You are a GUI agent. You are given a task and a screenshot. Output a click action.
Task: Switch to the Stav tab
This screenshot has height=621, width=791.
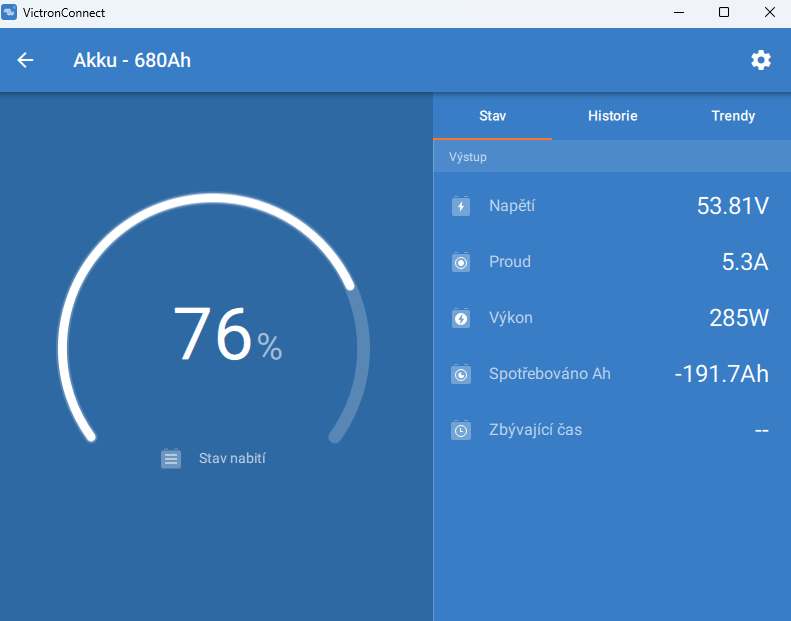tap(492, 116)
